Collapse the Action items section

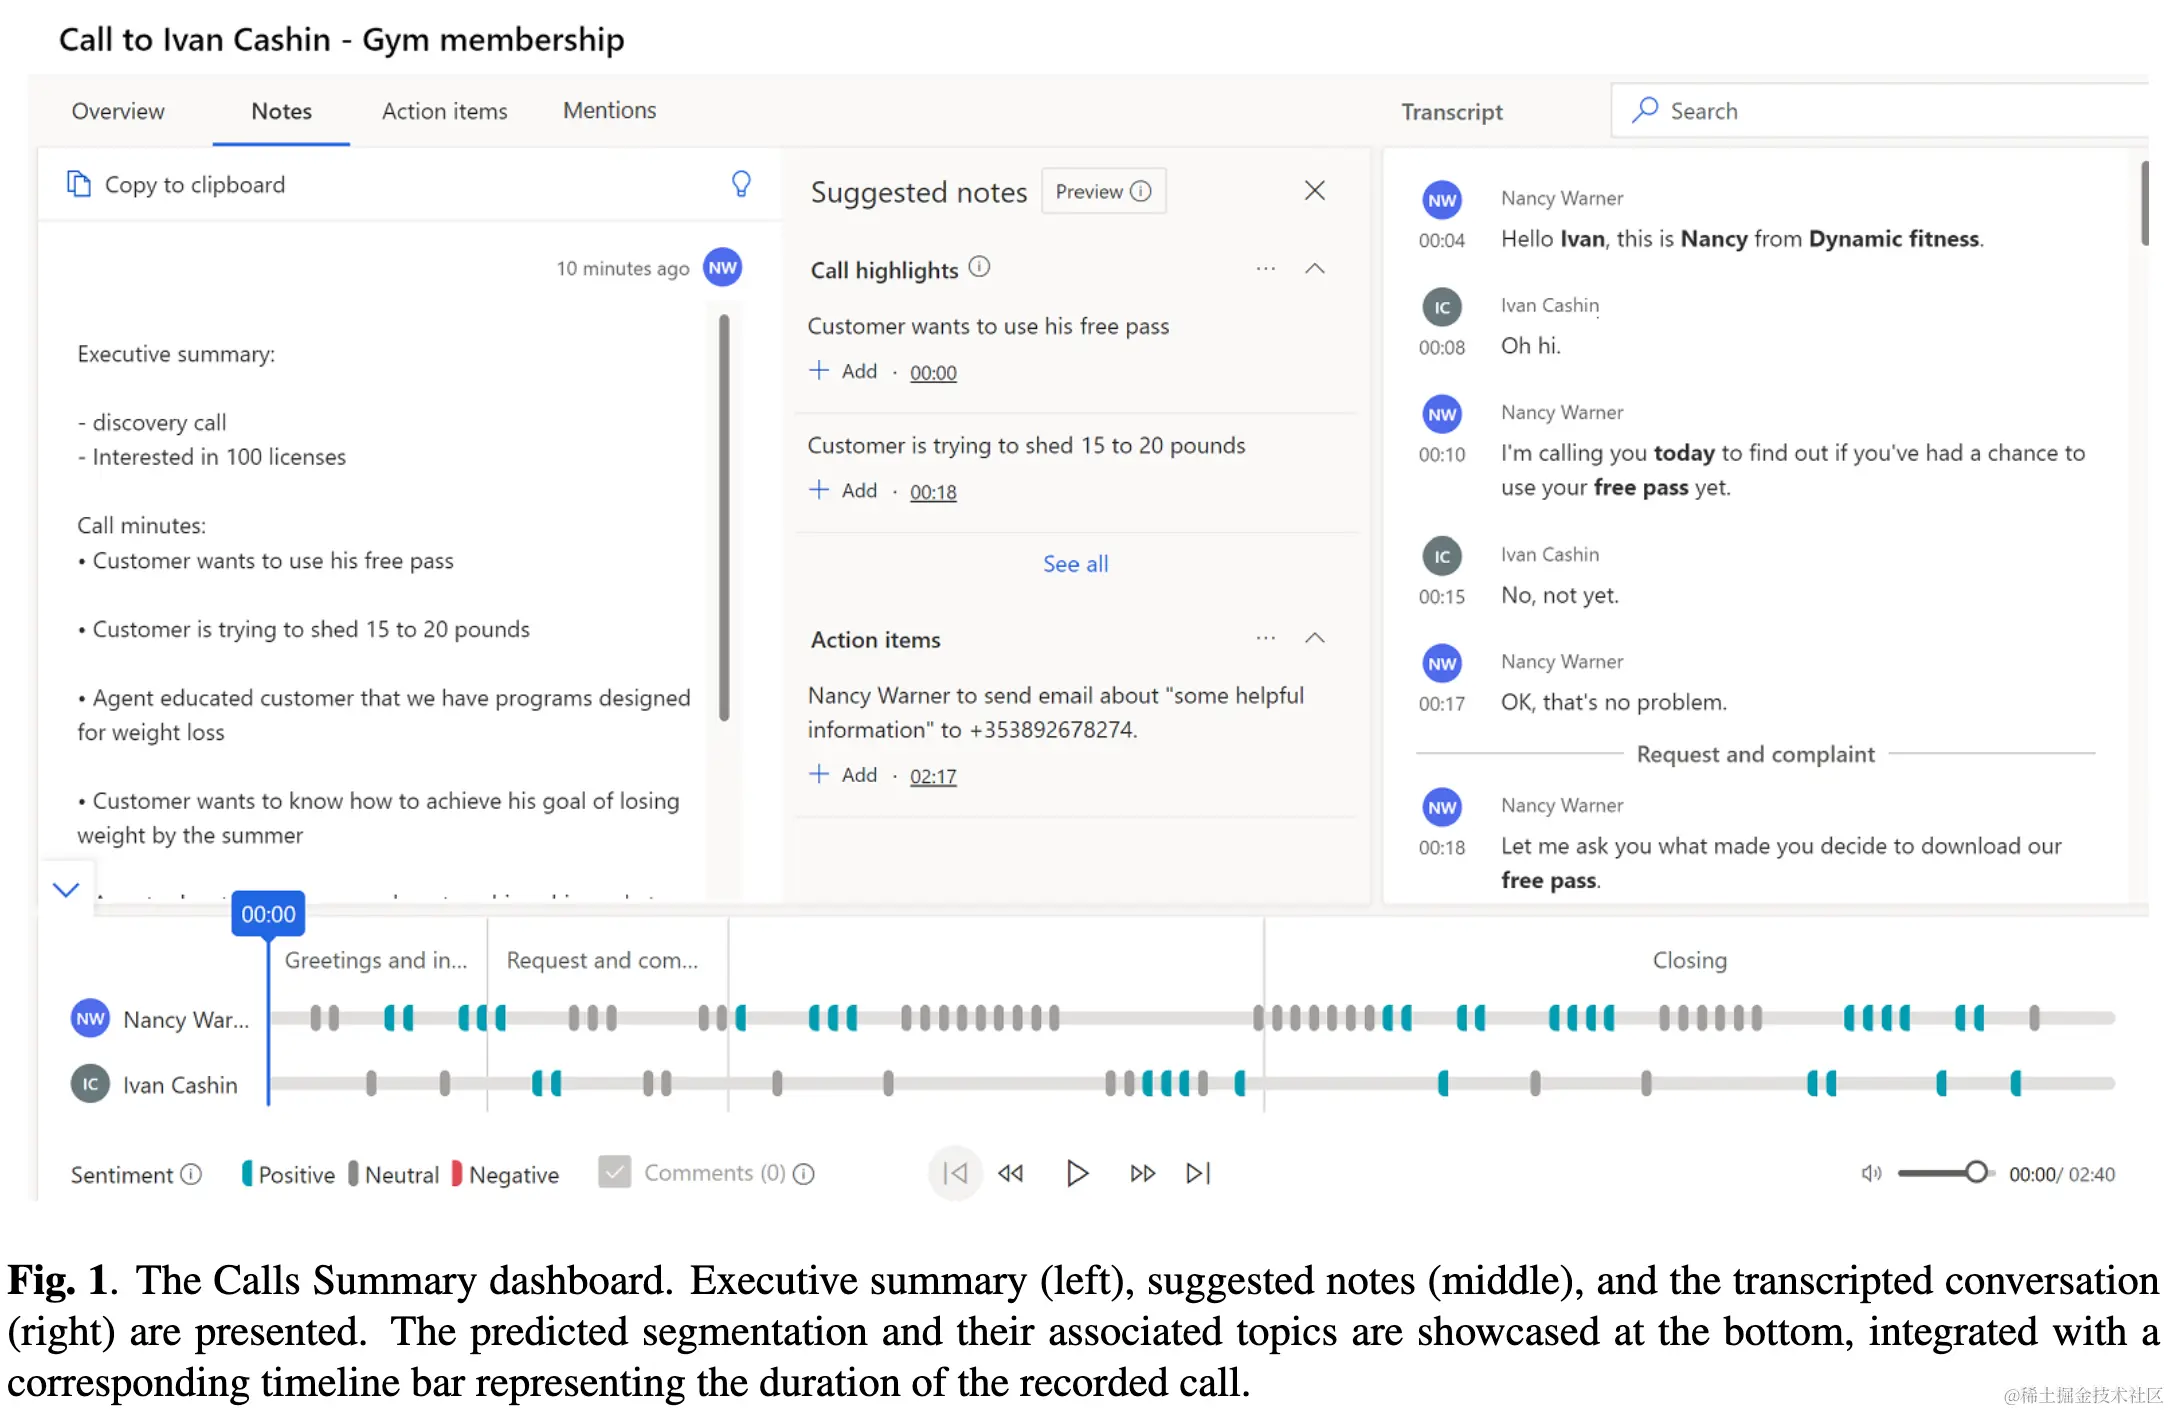1315,638
